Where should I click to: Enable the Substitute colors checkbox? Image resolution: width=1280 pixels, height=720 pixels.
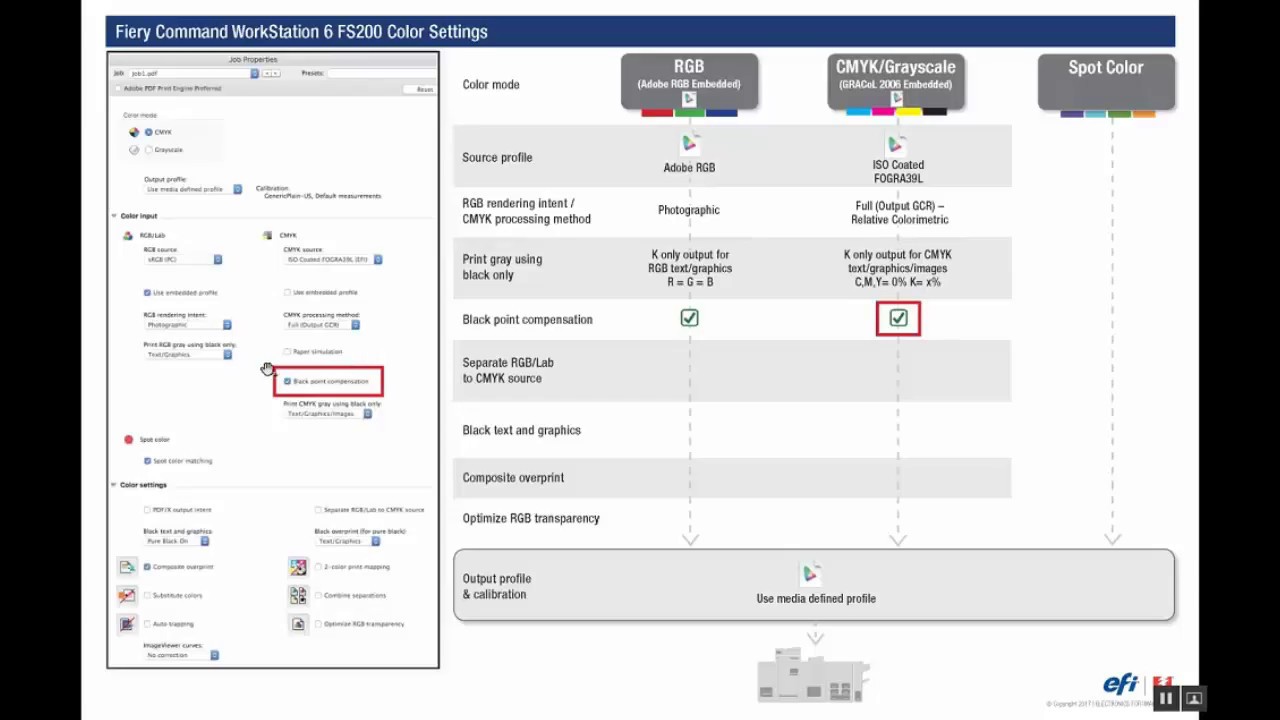147,595
